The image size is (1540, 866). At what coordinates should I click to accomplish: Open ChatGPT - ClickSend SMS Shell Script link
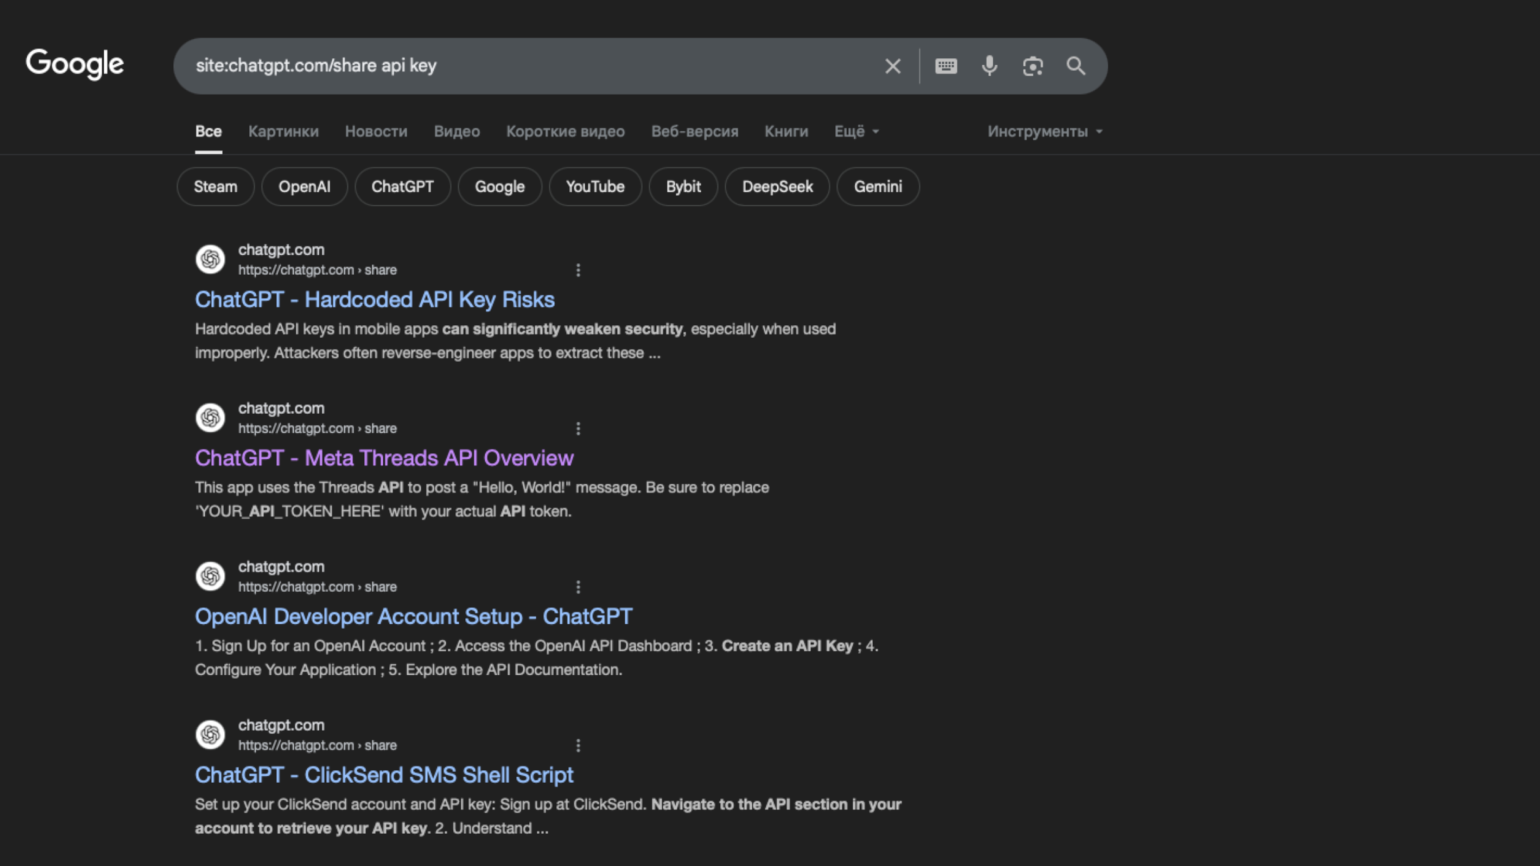384,775
